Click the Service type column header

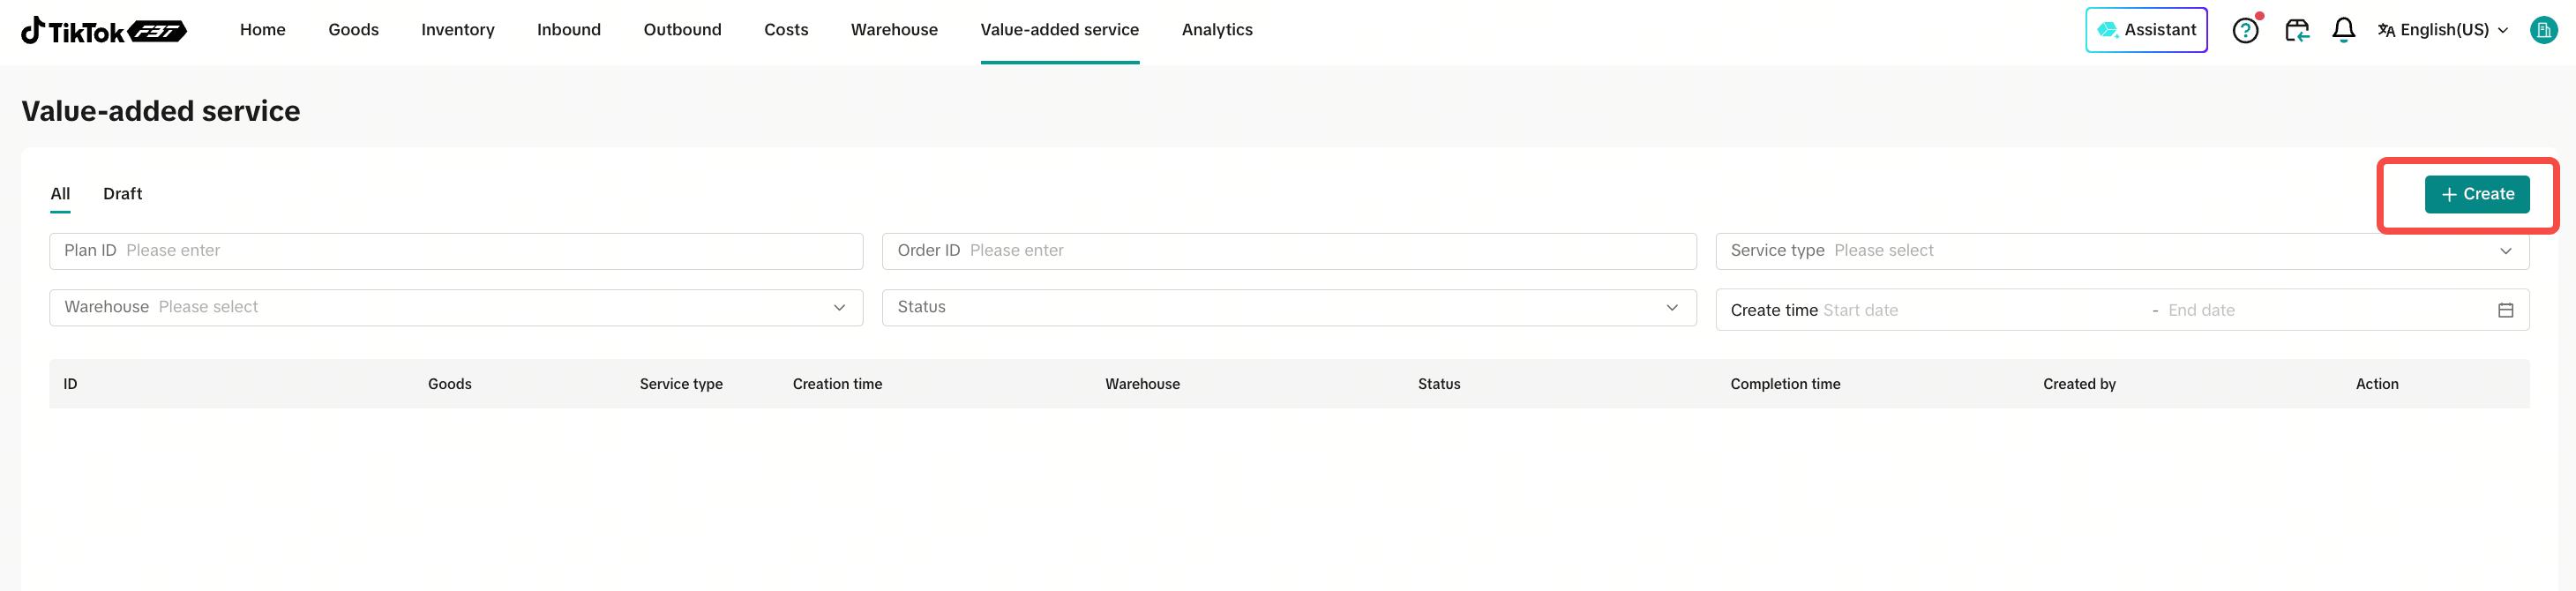[681, 384]
